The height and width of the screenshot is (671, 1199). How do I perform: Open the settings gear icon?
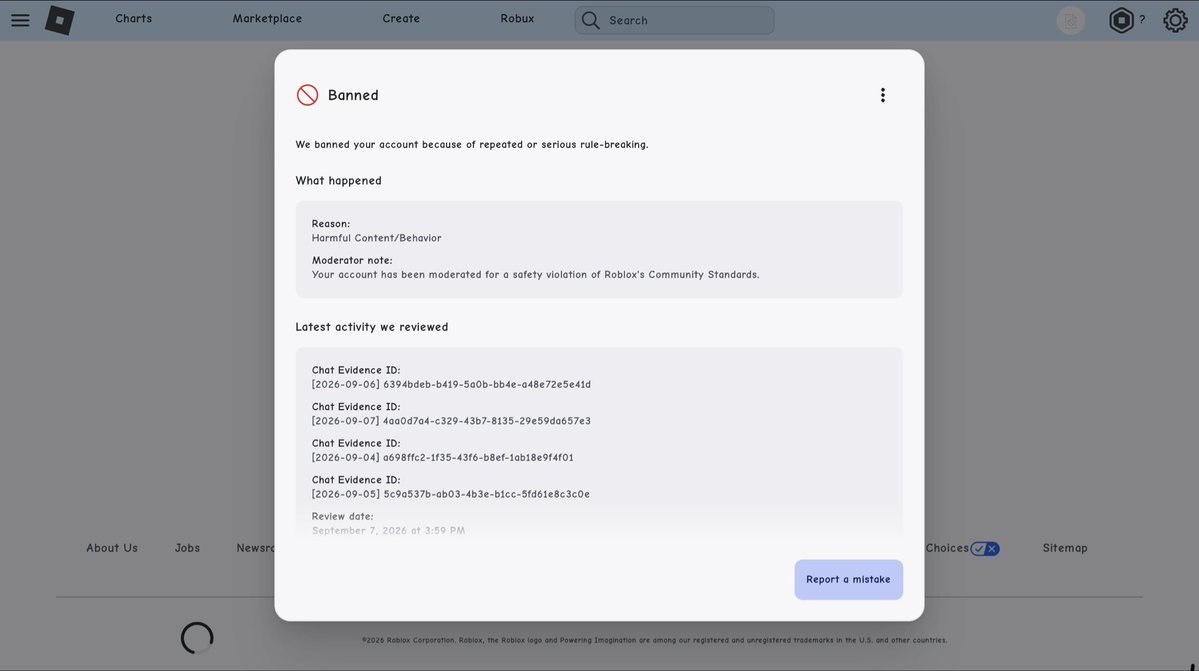coord(1175,20)
